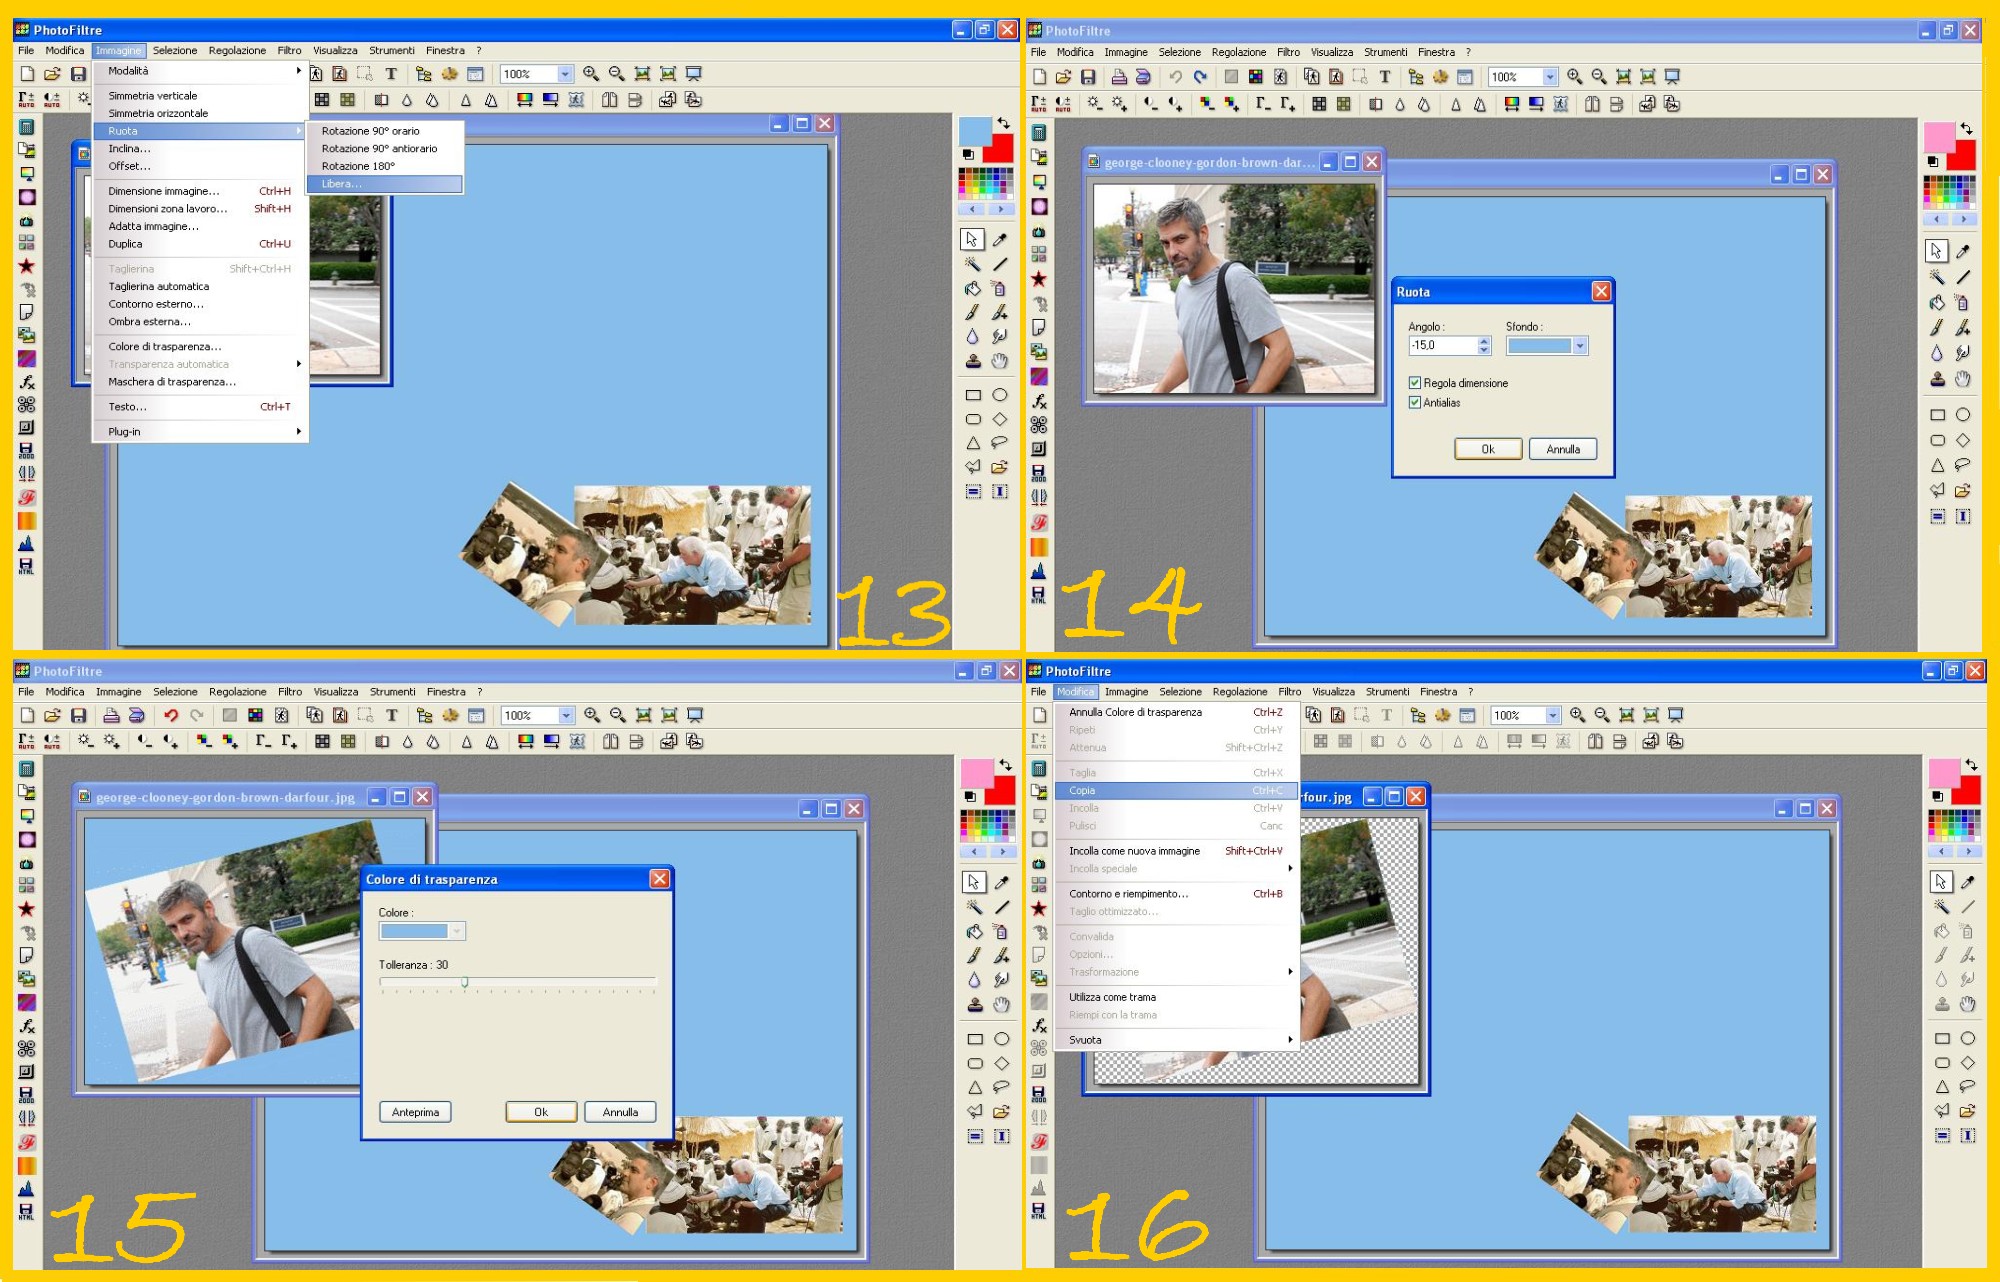Click the red undo arrow in screenshot 15
The width and height of the screenshot is (2000, 1282).
pos(171,716)
